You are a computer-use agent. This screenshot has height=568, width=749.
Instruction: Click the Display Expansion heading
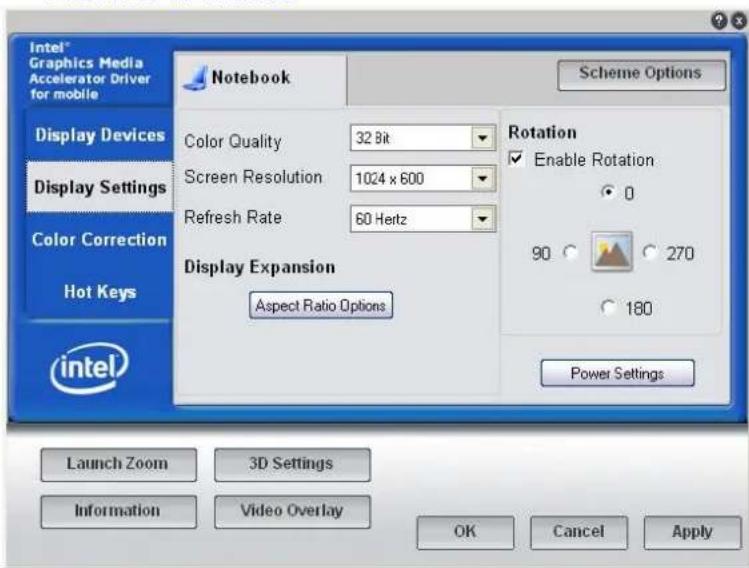(x=259, y=267)
